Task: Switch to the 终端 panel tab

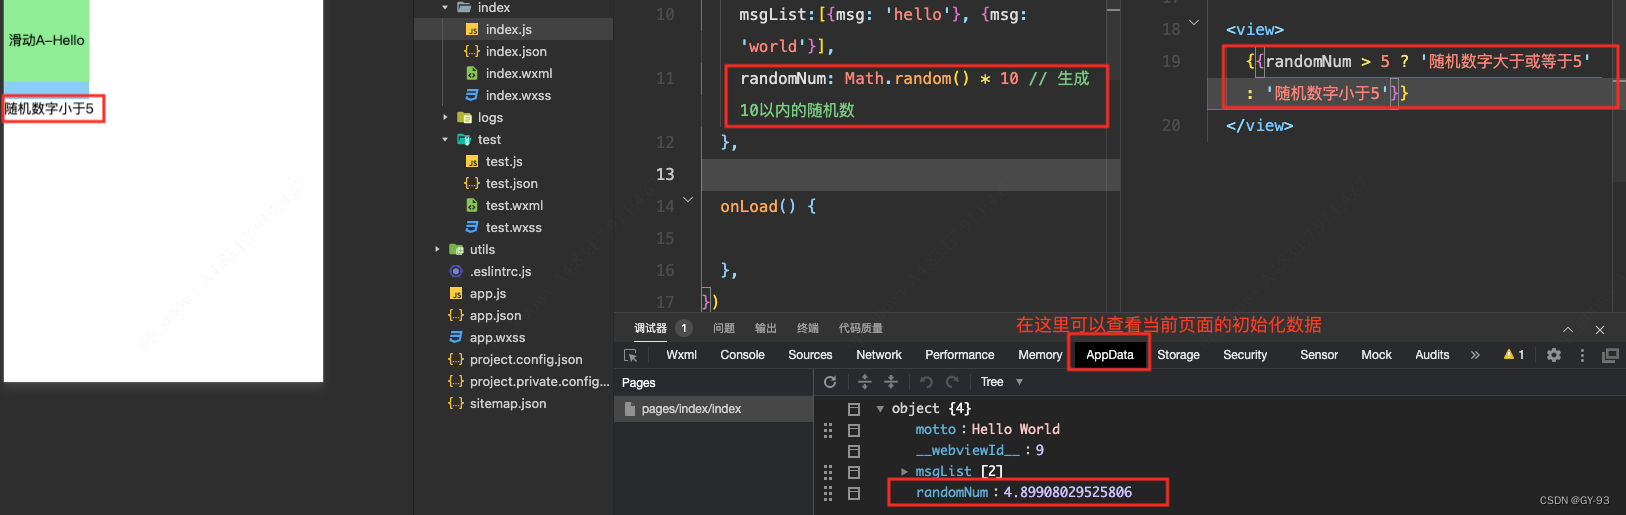Action: click(808, 328)
